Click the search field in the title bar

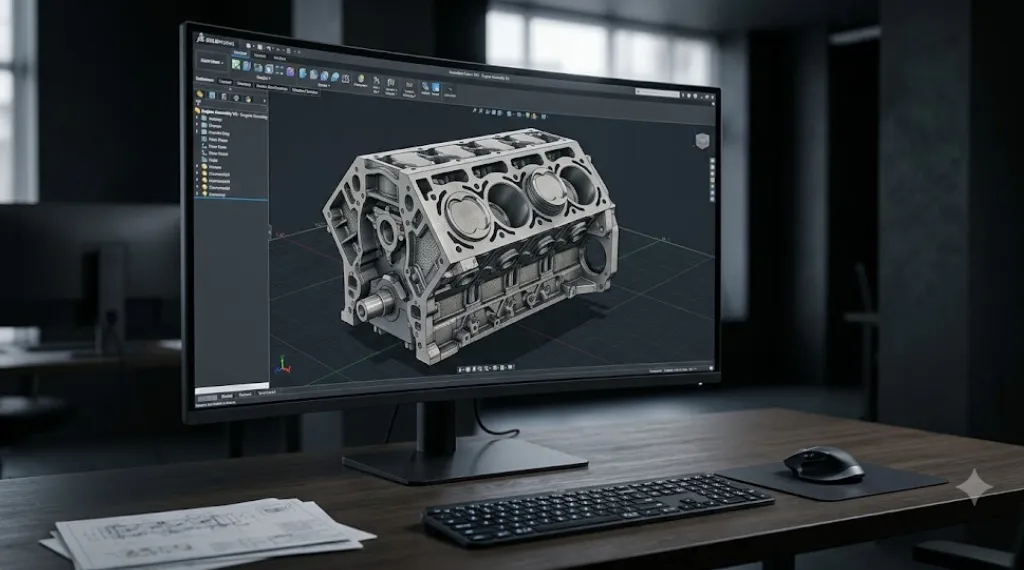point(658,93)
